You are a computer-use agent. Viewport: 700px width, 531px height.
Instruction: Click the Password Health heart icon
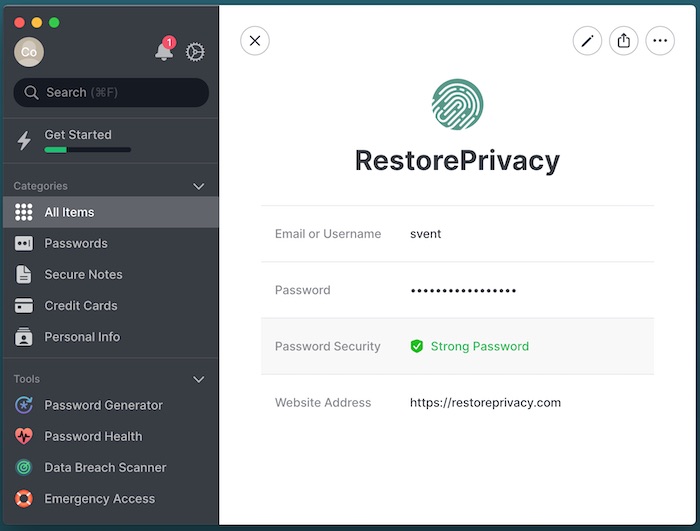tap(24, 436)
